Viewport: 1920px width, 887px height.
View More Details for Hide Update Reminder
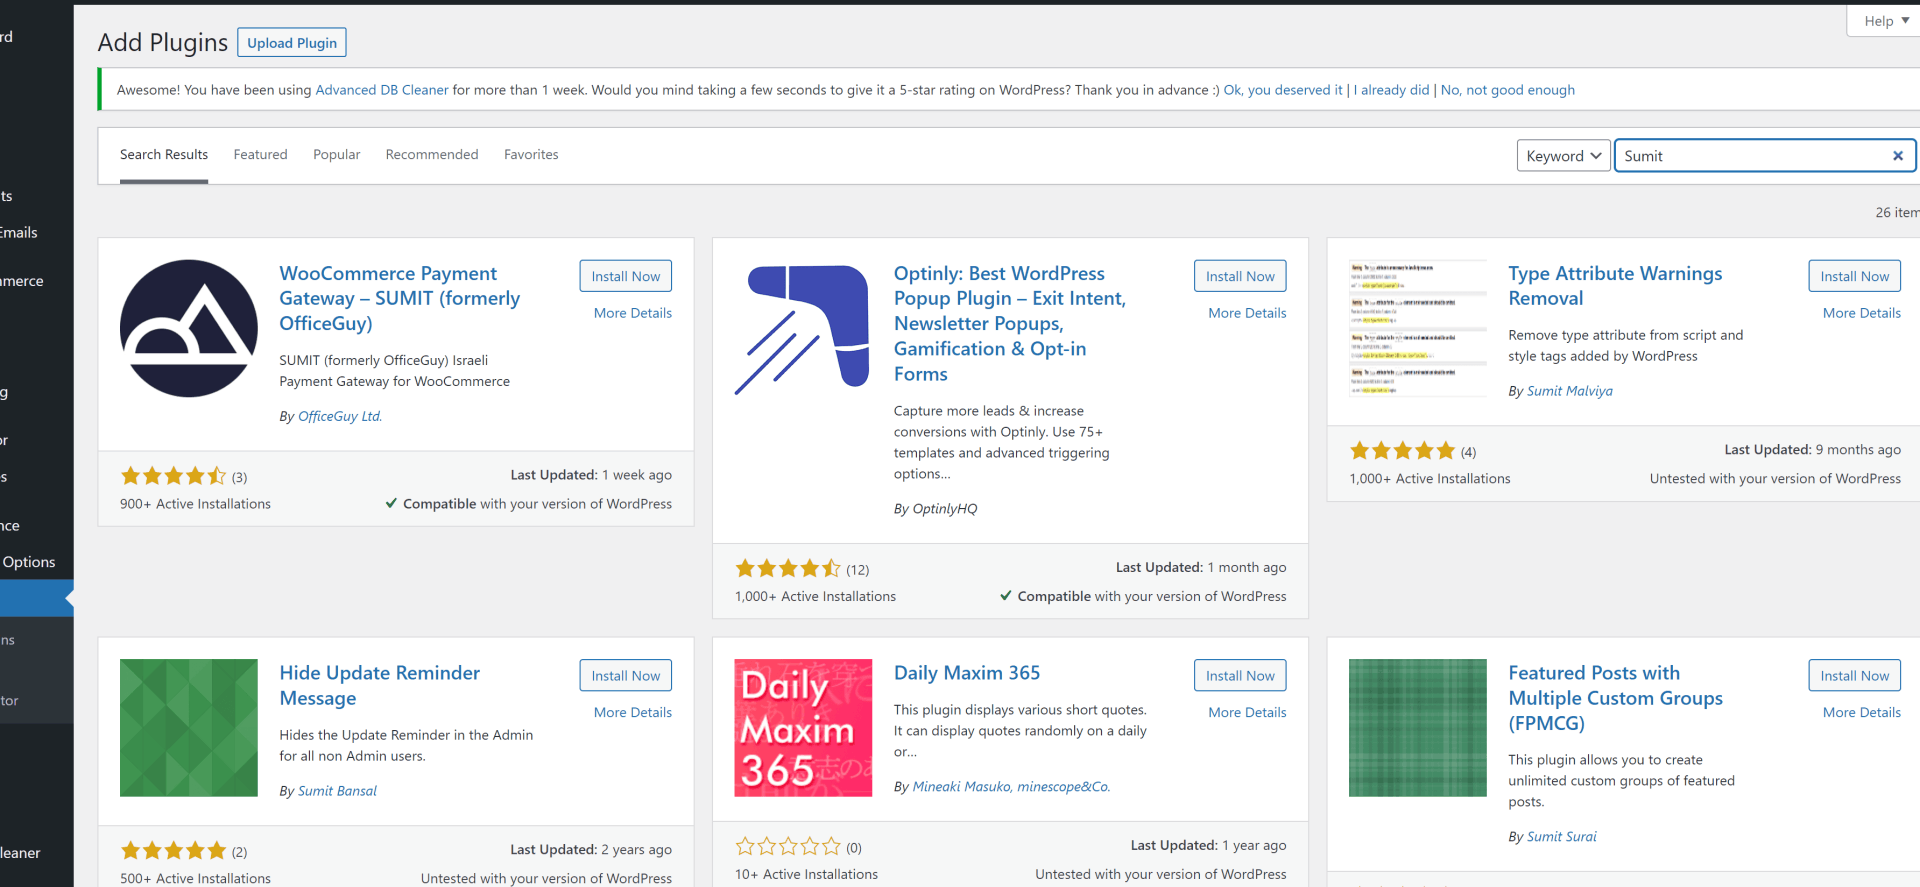pyautogui.click(x=633, y=712)
